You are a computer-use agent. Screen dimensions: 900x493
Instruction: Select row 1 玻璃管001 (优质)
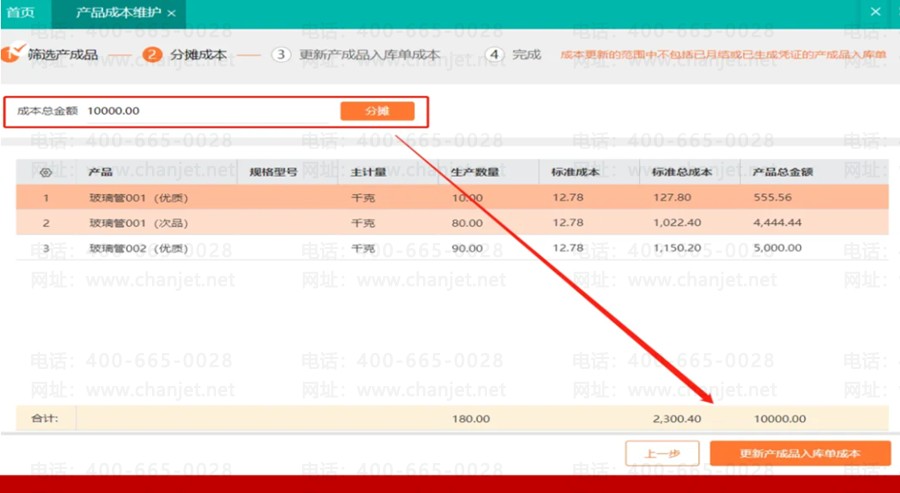click(452, 197)
